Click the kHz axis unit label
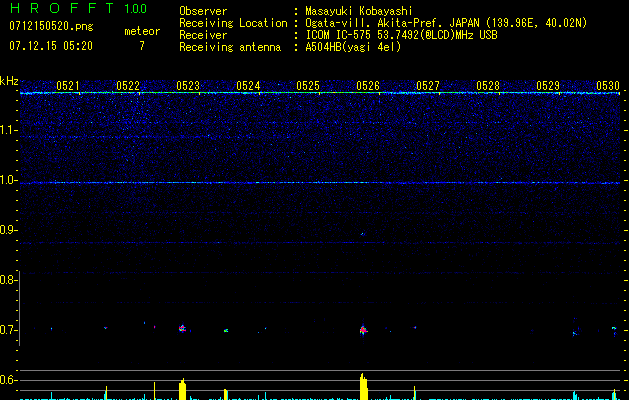This screenshot has width=629, height=400. [x=9, y=81]
